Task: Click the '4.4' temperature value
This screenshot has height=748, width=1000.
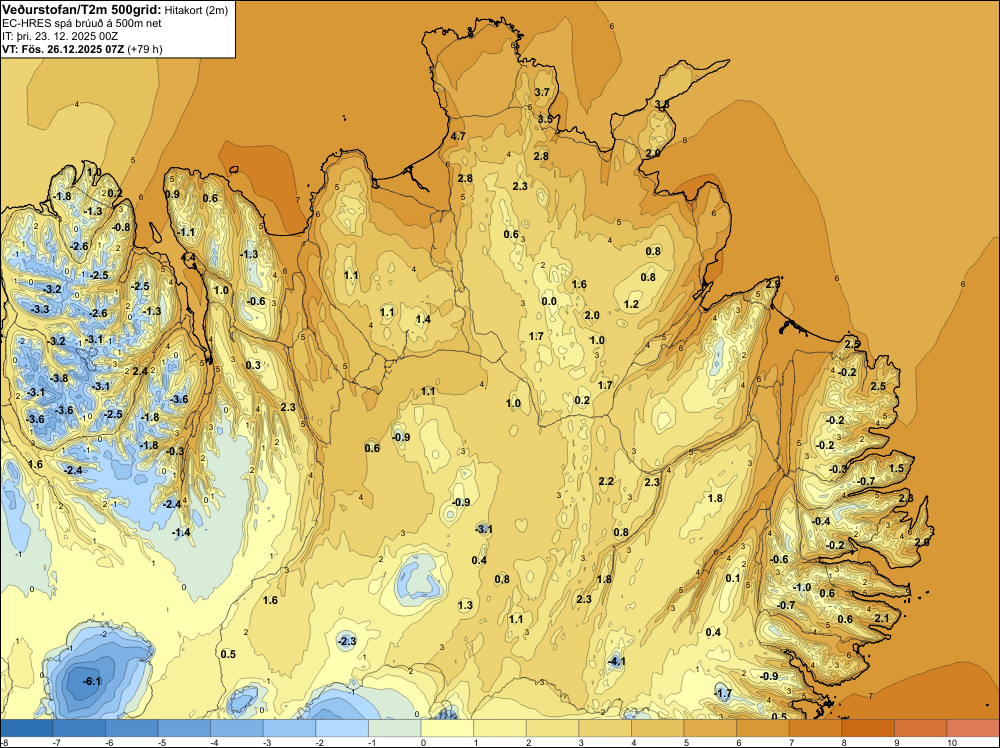Action: point(189,257)
